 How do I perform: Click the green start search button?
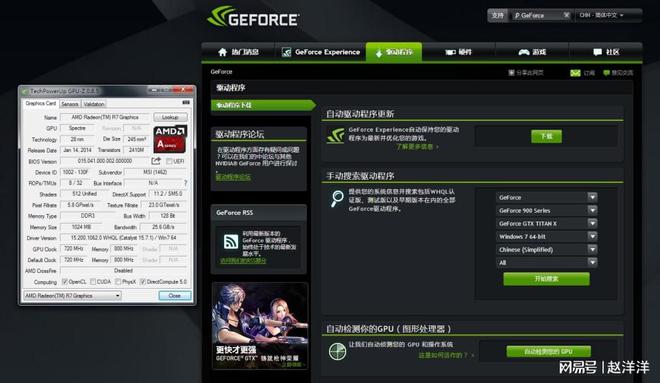tap(546, 279)
